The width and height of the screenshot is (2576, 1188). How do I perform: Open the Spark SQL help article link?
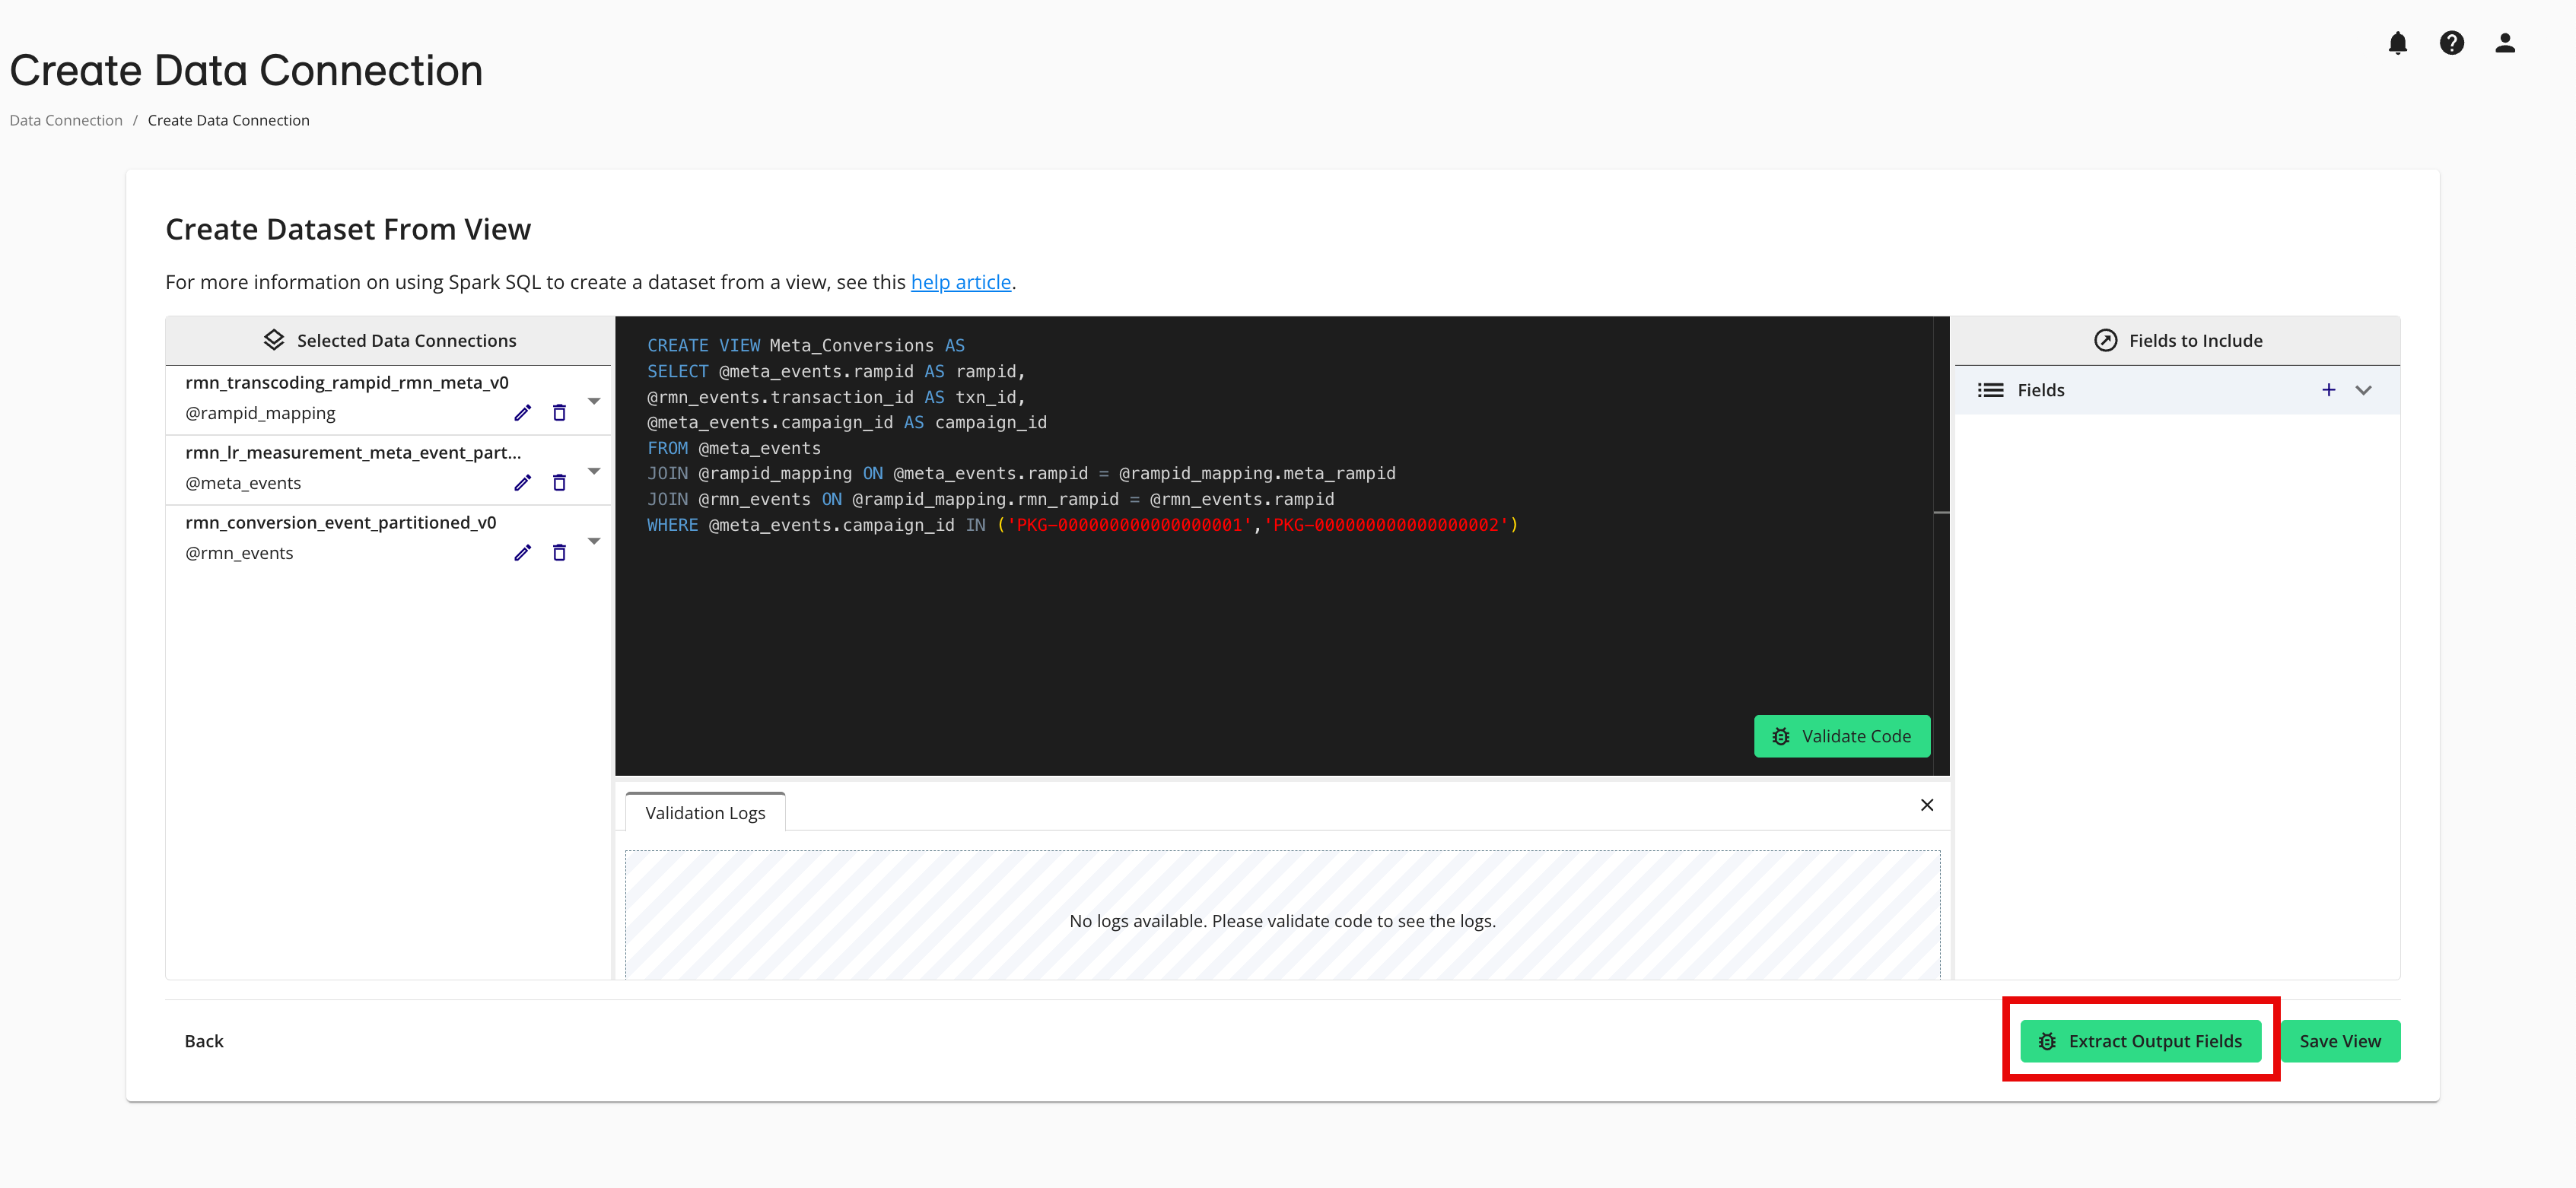pos(961,282)
